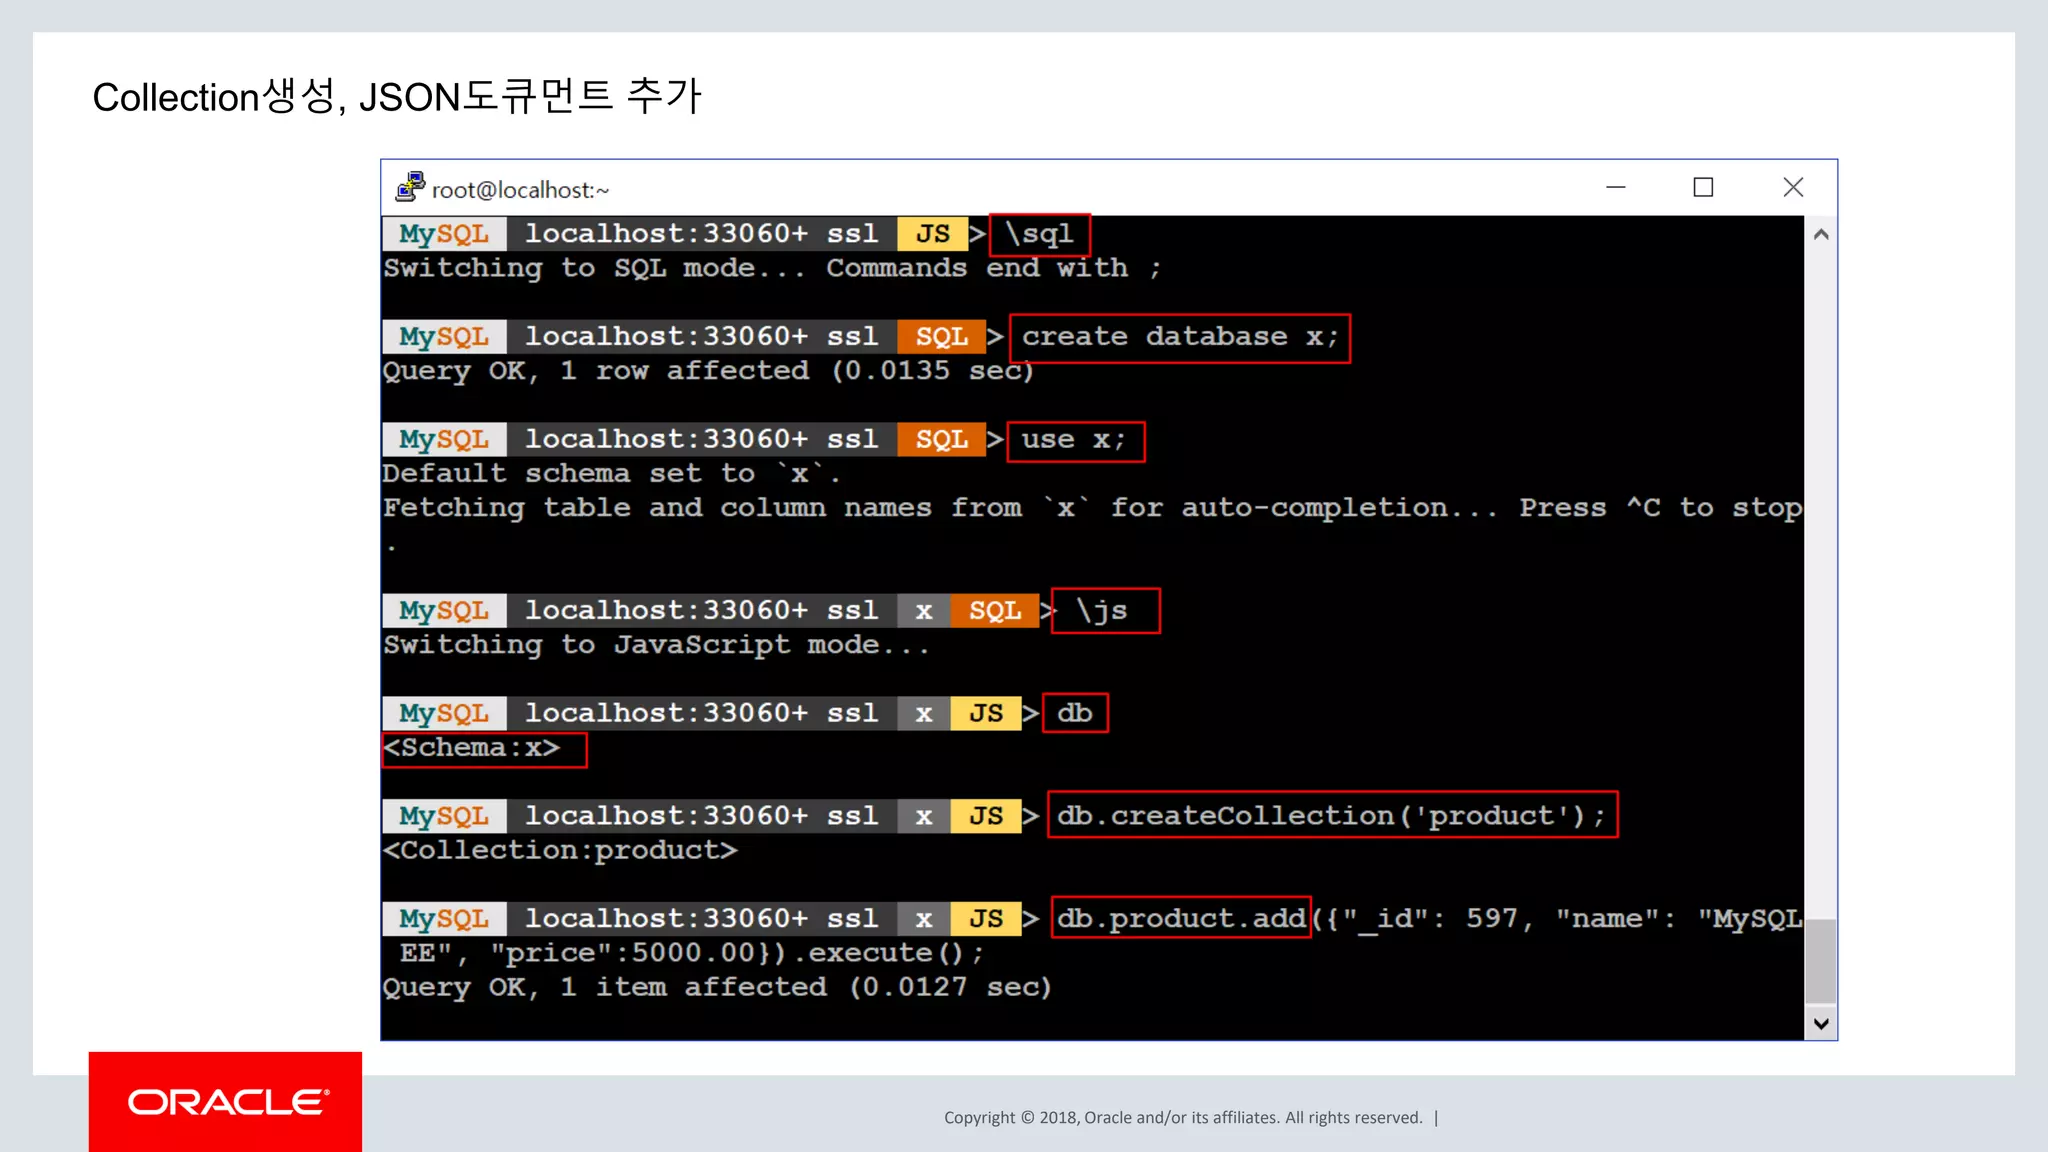Click 'Fetching table and column names' line
The width and height of the screenshot is (2048, 1152).
tap(1092, 509)
